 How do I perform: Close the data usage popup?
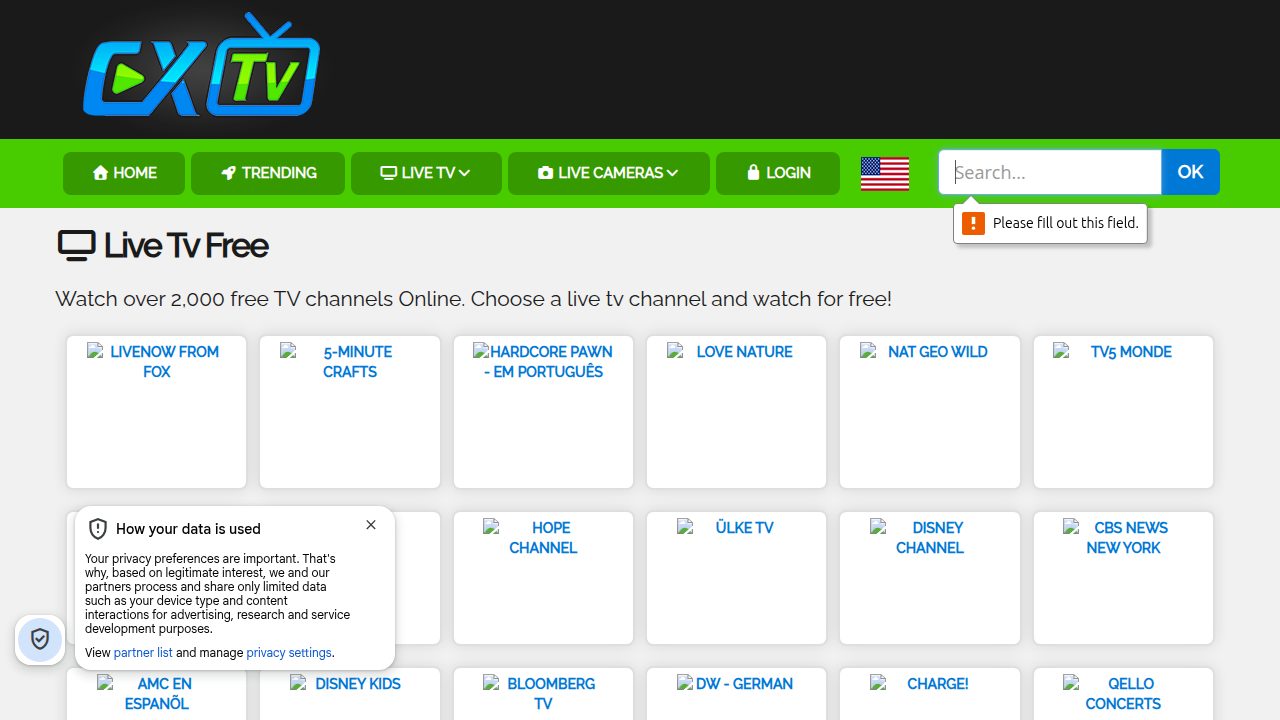371,525
